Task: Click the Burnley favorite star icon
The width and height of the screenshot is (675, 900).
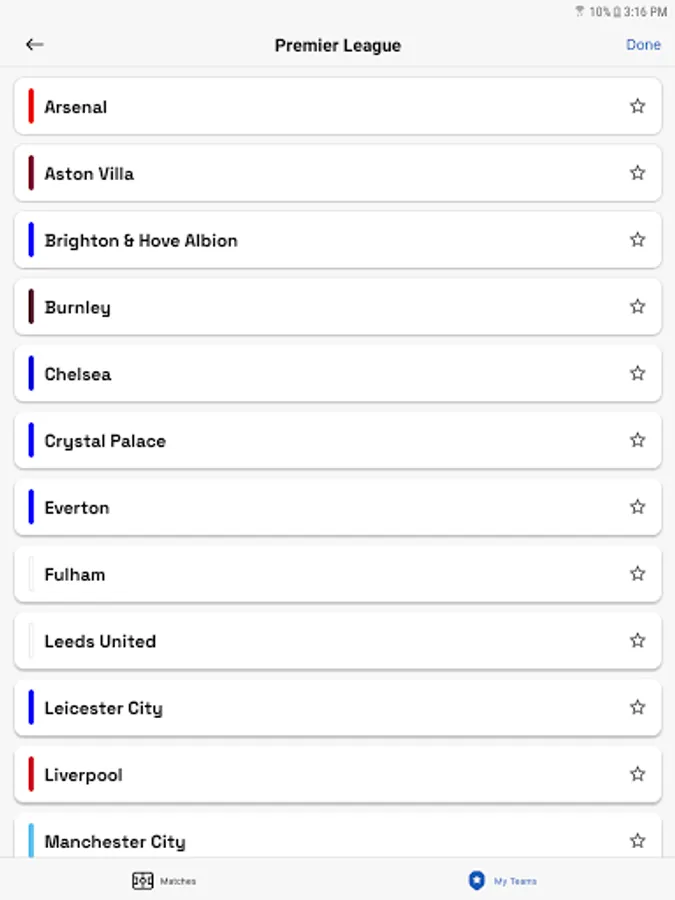Action: [x=637, y=307]
